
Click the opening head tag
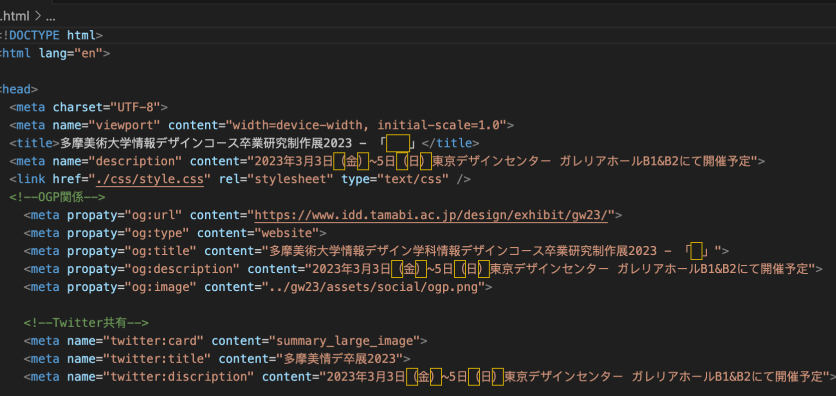click(19, 89)
